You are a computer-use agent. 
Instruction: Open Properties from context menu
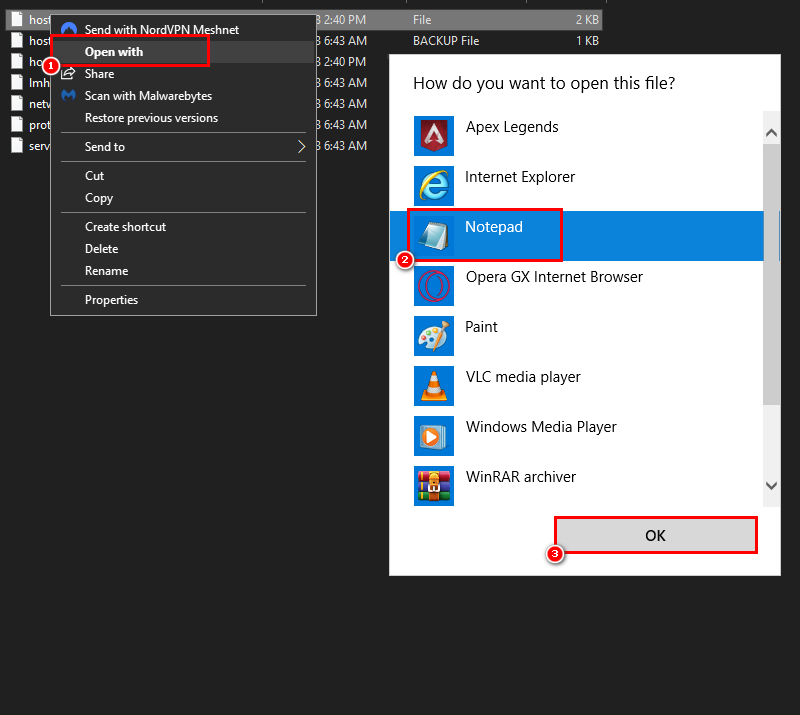click(x=184, y=300)
